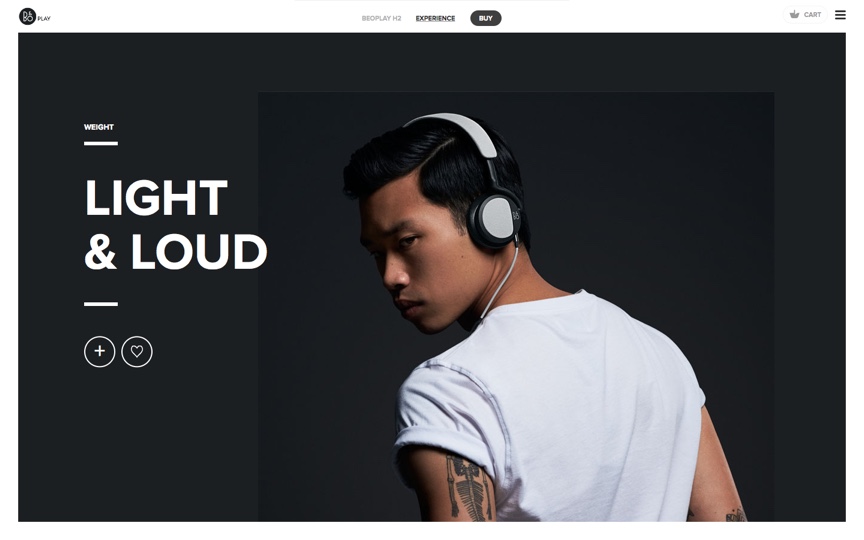Click the white divider below the headline

pos(101,304)
